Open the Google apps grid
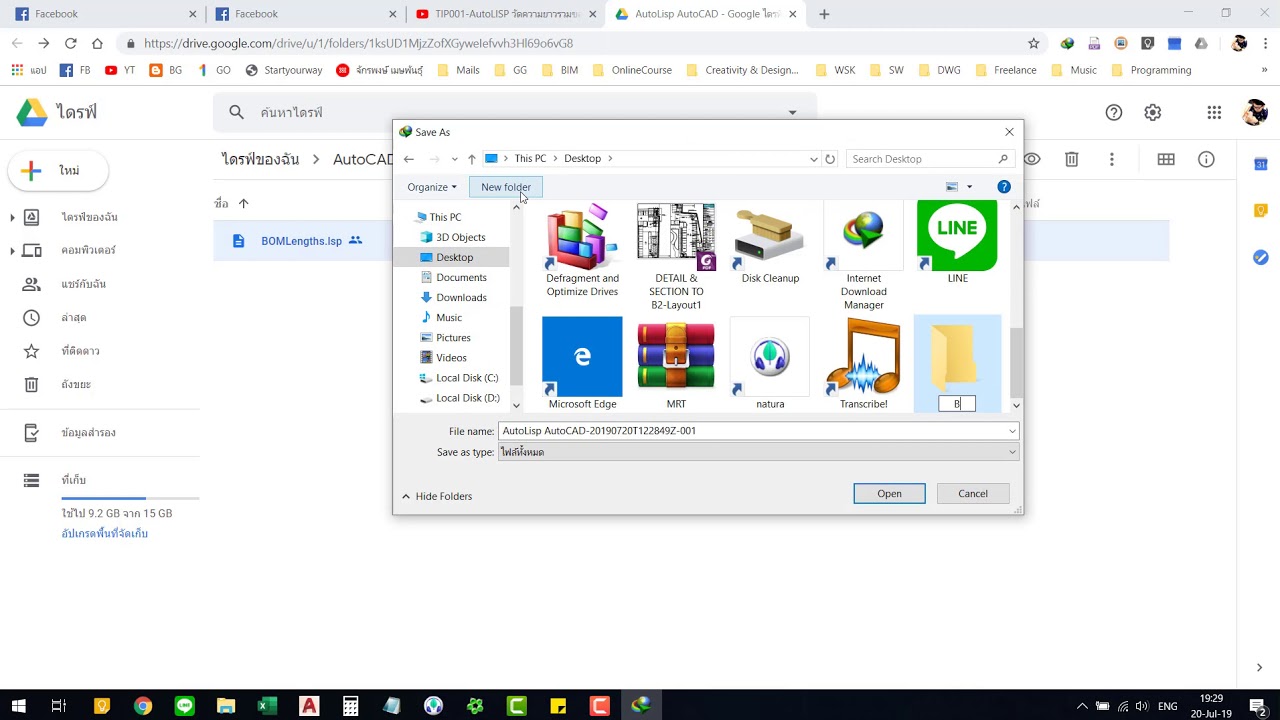This screenshot has height=720, width=1280. click(x=1214, y=113)
